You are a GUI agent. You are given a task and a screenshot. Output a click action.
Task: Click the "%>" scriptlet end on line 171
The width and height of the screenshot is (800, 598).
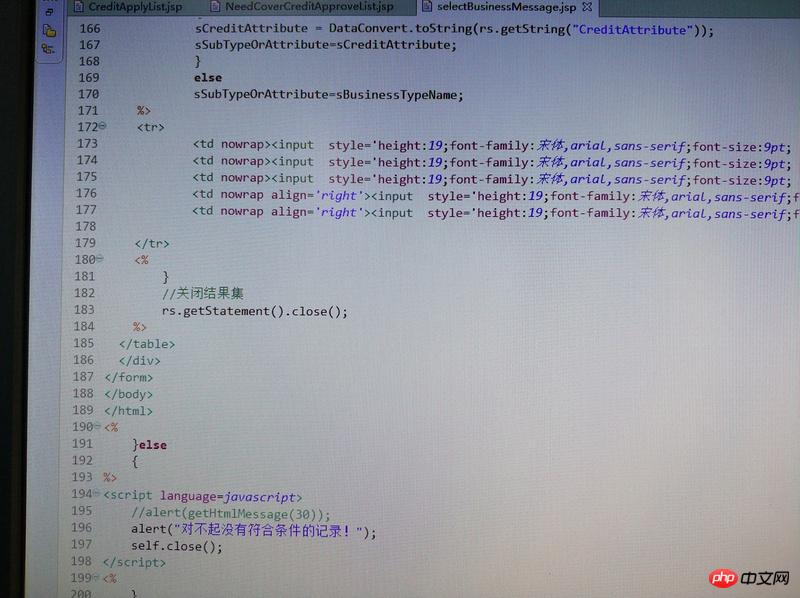click(143, 110)
